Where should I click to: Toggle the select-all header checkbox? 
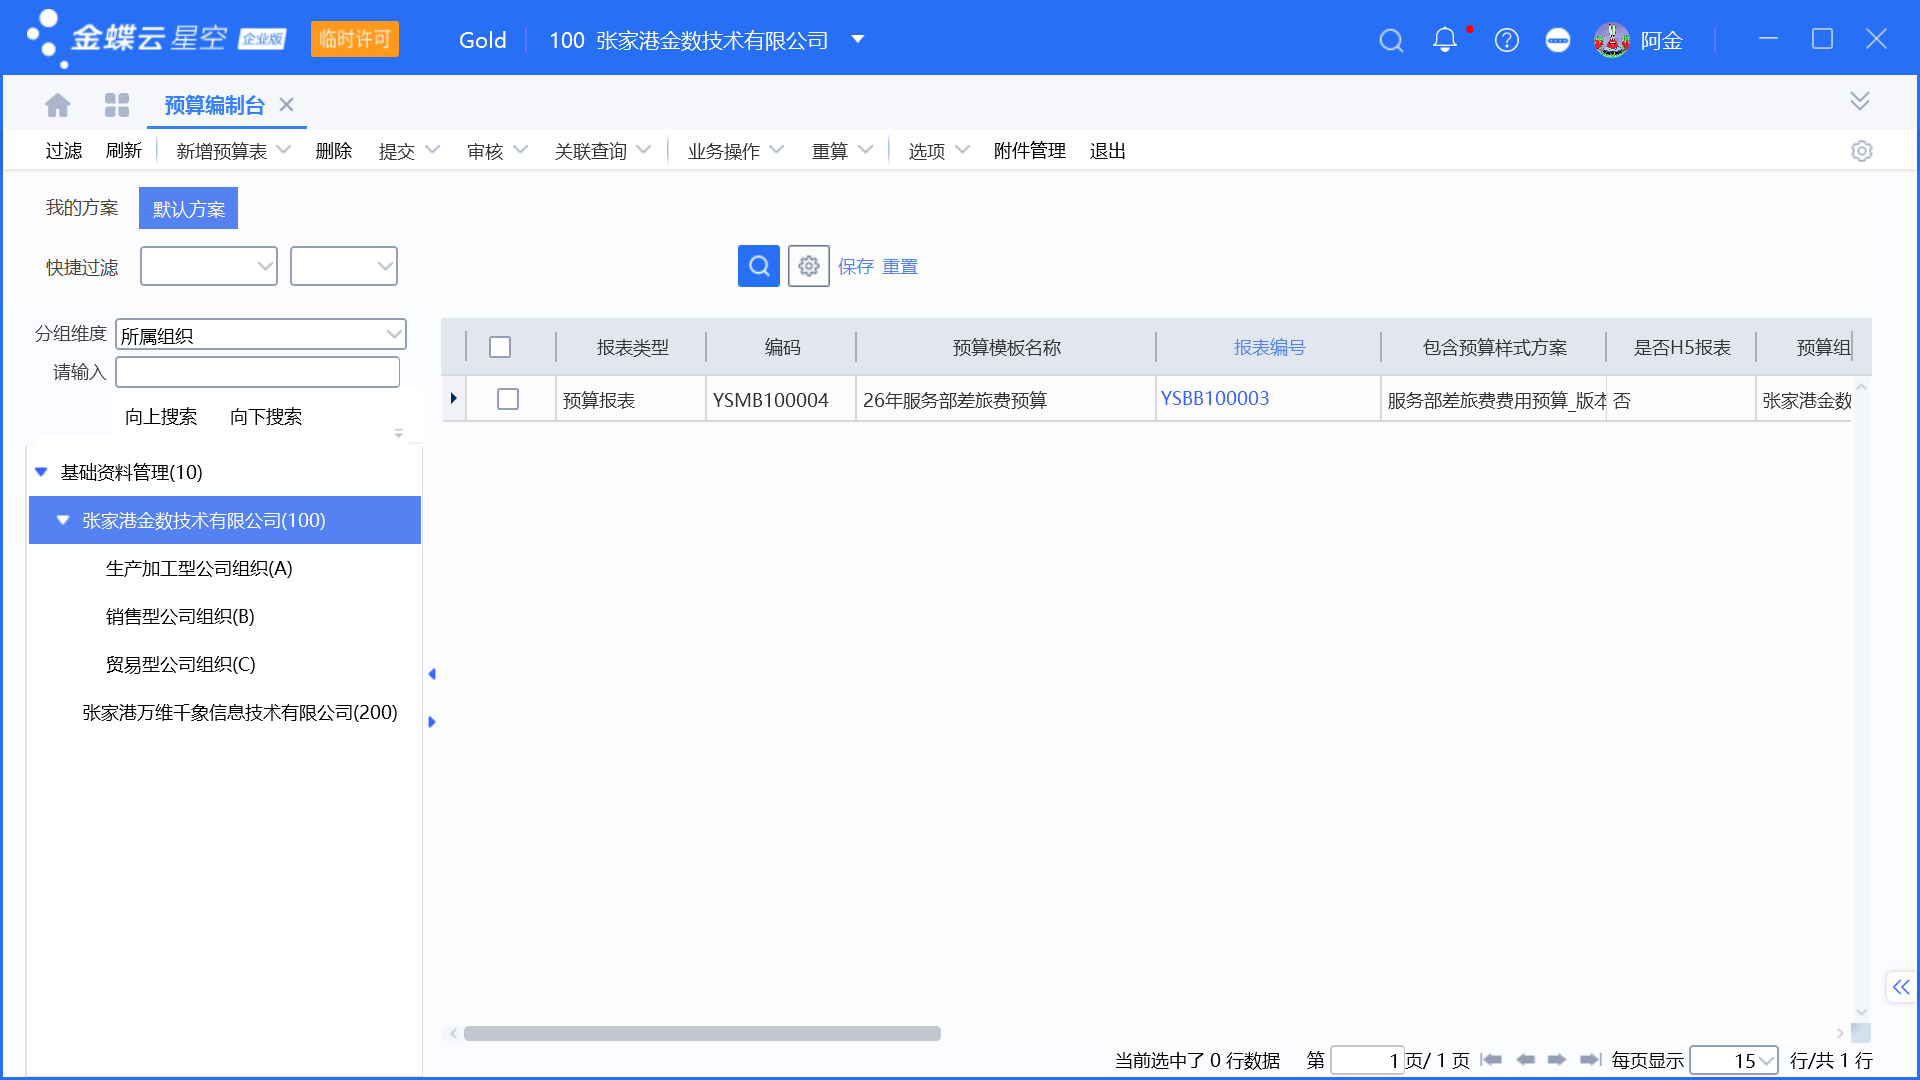tap(500, 347)
